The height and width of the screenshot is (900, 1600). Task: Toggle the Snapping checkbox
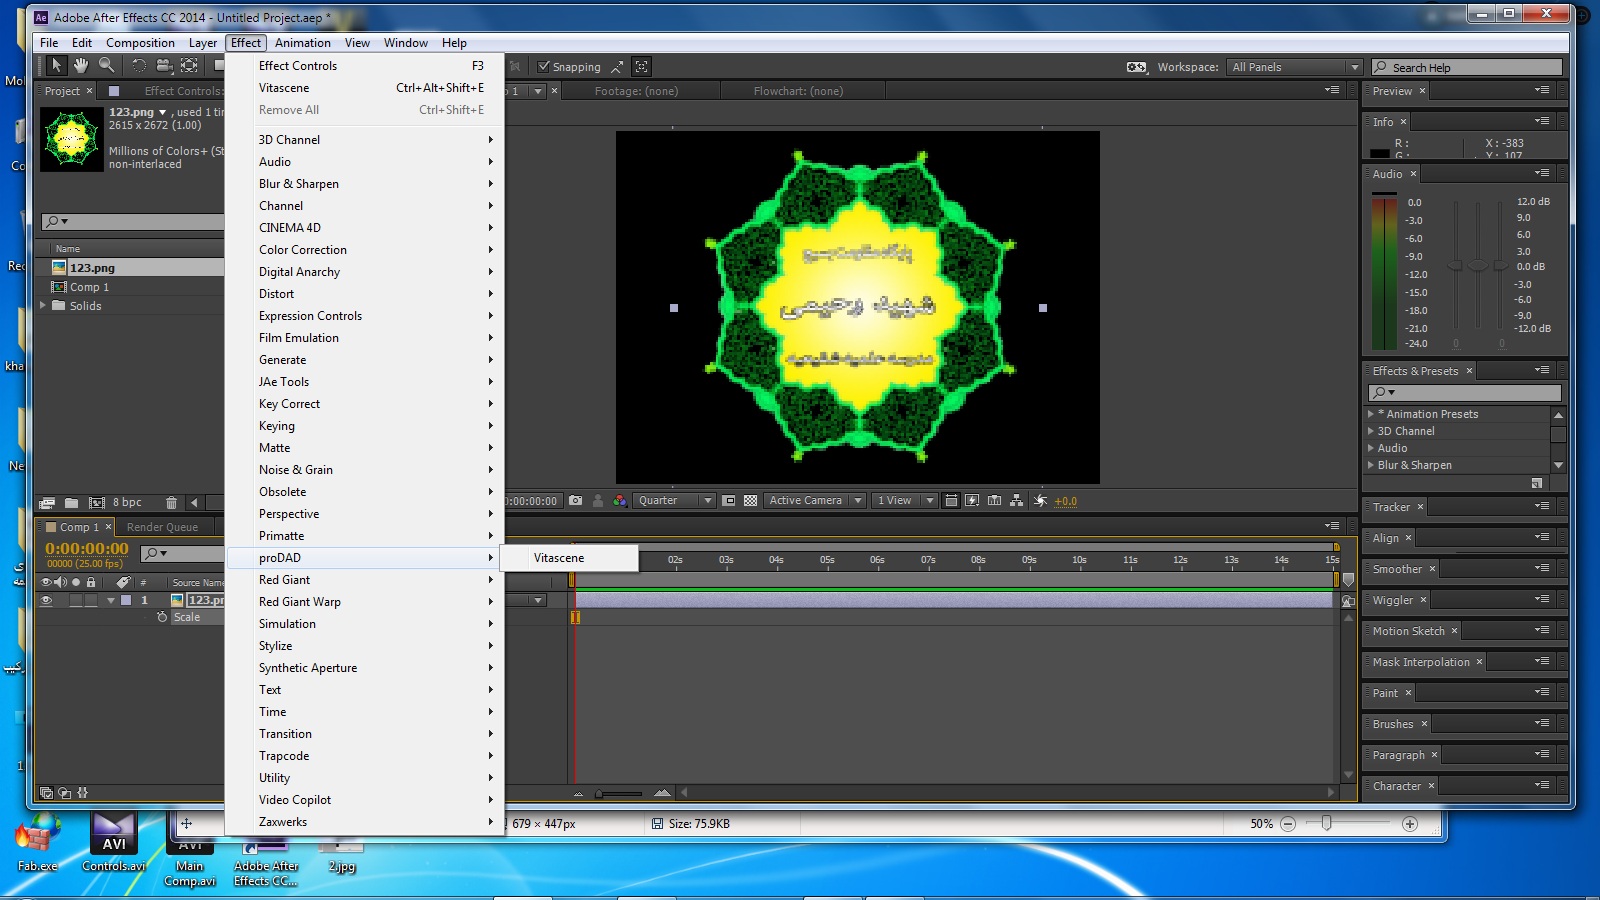544,67
